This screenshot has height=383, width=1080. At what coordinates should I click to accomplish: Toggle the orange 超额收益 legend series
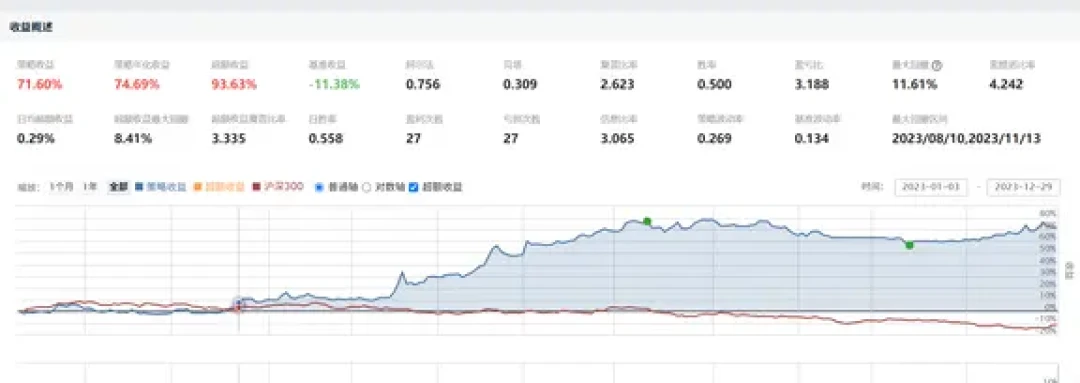coord(220,186)
